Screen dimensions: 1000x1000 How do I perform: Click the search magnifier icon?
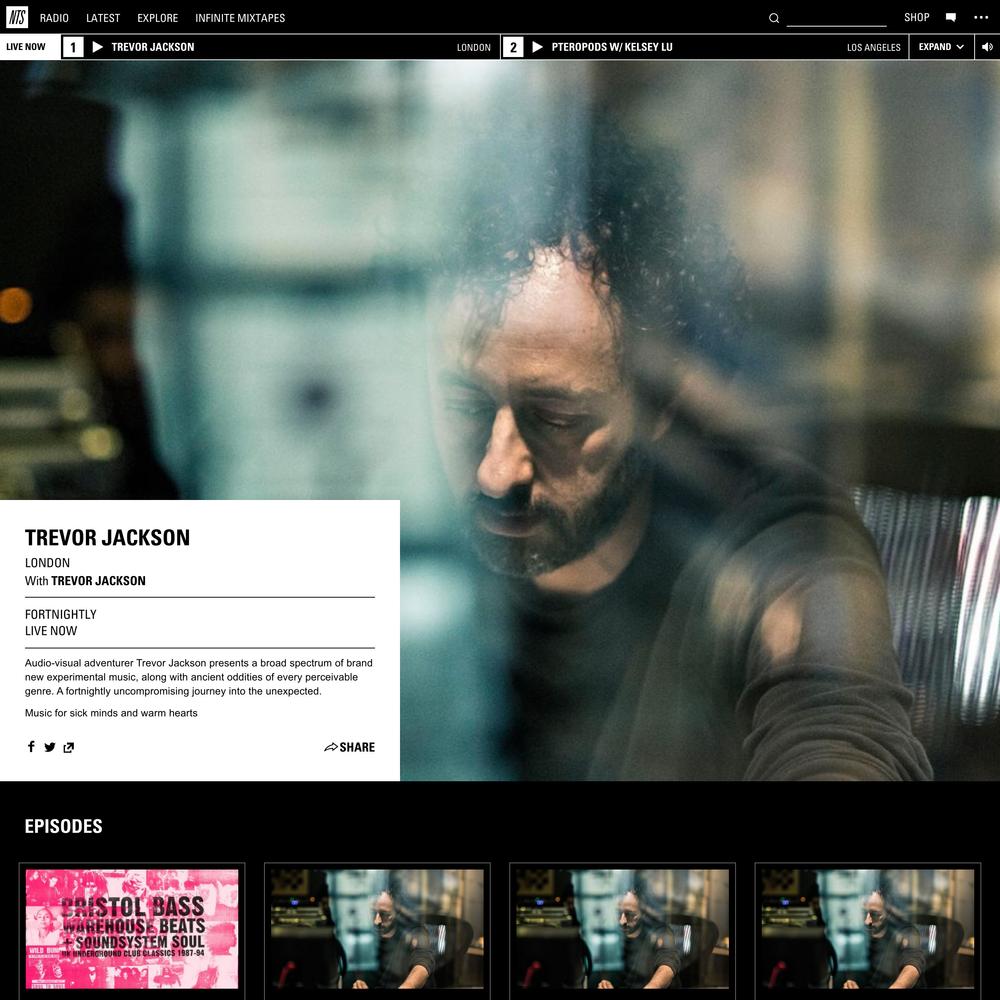774,18
